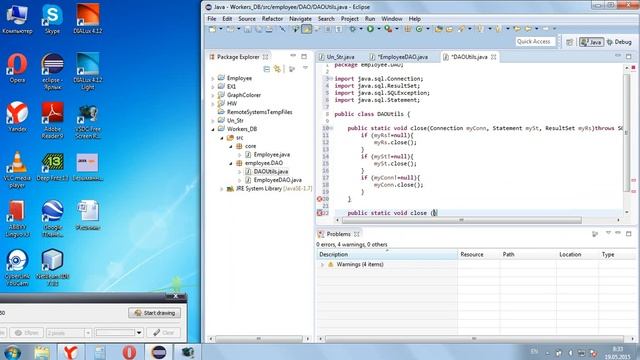The height and width of the screenshot is (360, 640).
Task: Open the Source menu
Action: coord(247,19)
